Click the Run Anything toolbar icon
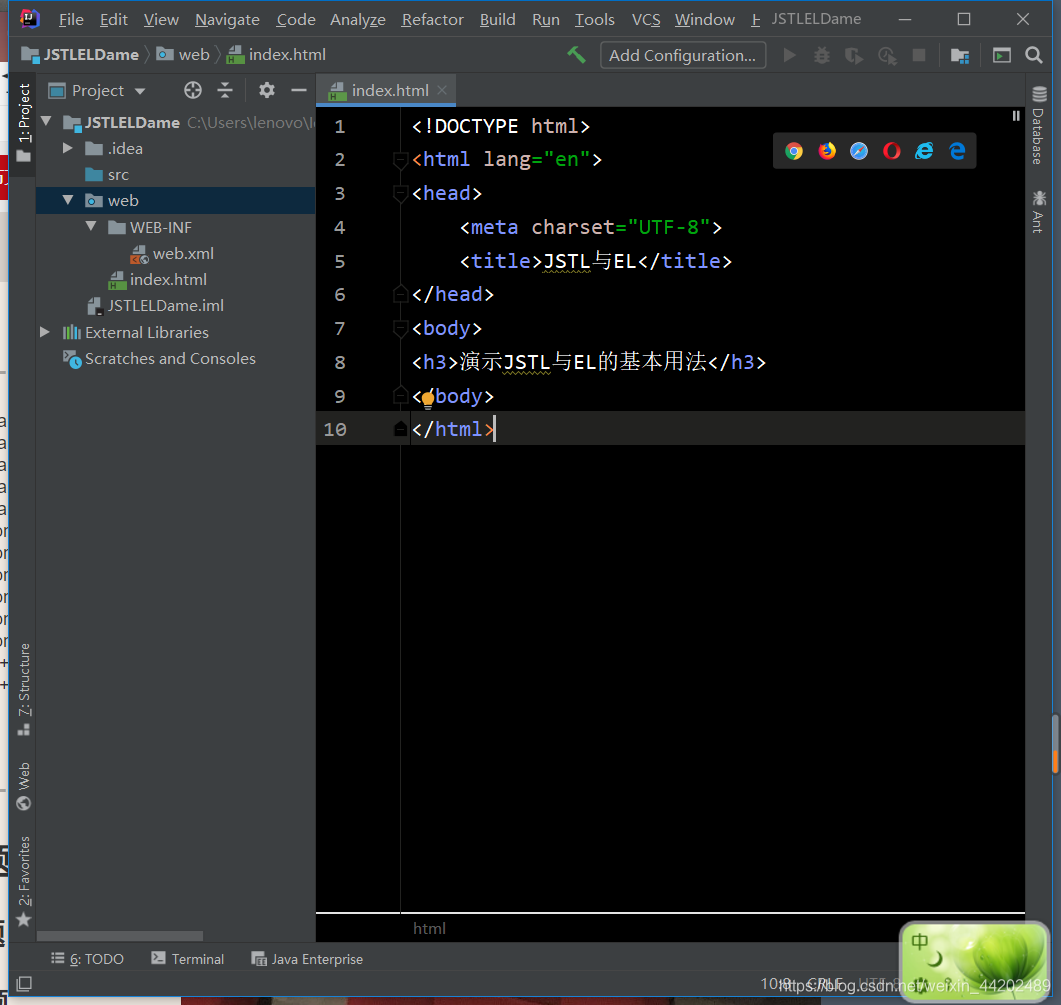 pyautogui.click(x=1001, y=55)
